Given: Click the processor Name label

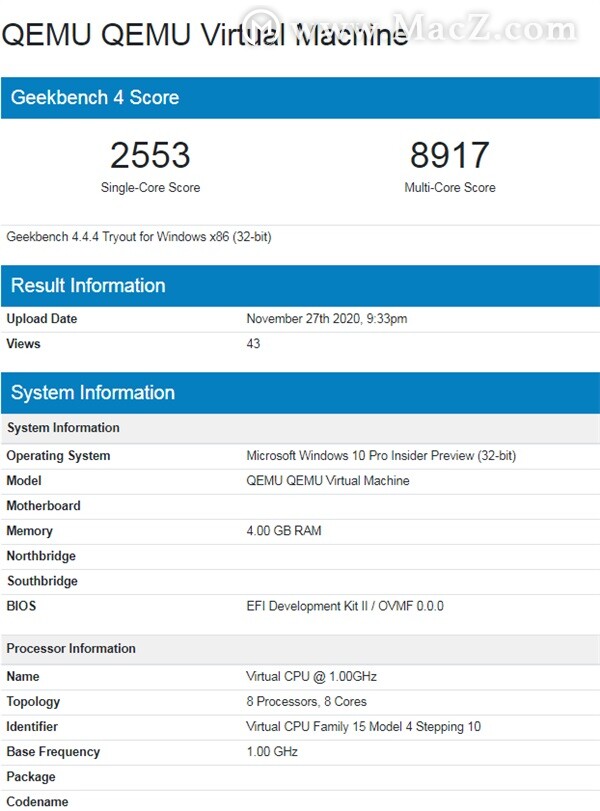Looking at the screenshot, I should tap(23, 677).
